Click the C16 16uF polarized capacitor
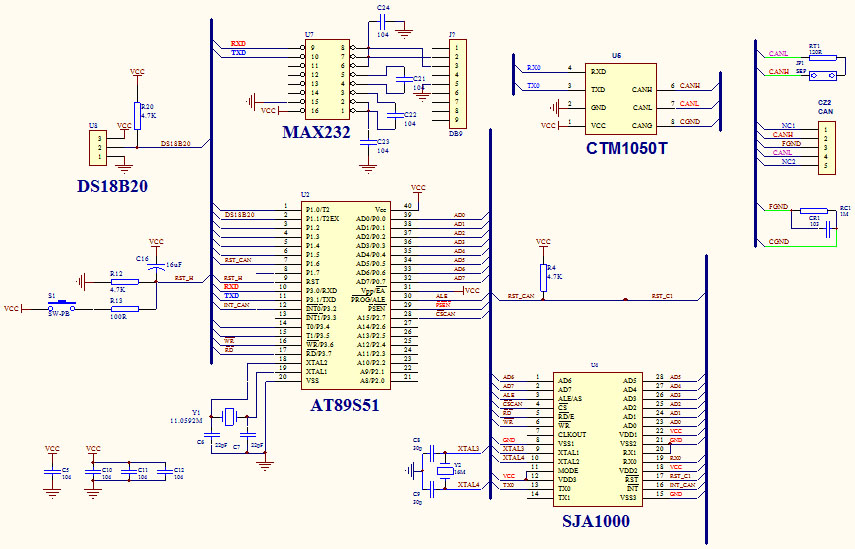This screenshot has height=549, width=855. [156, 266]
